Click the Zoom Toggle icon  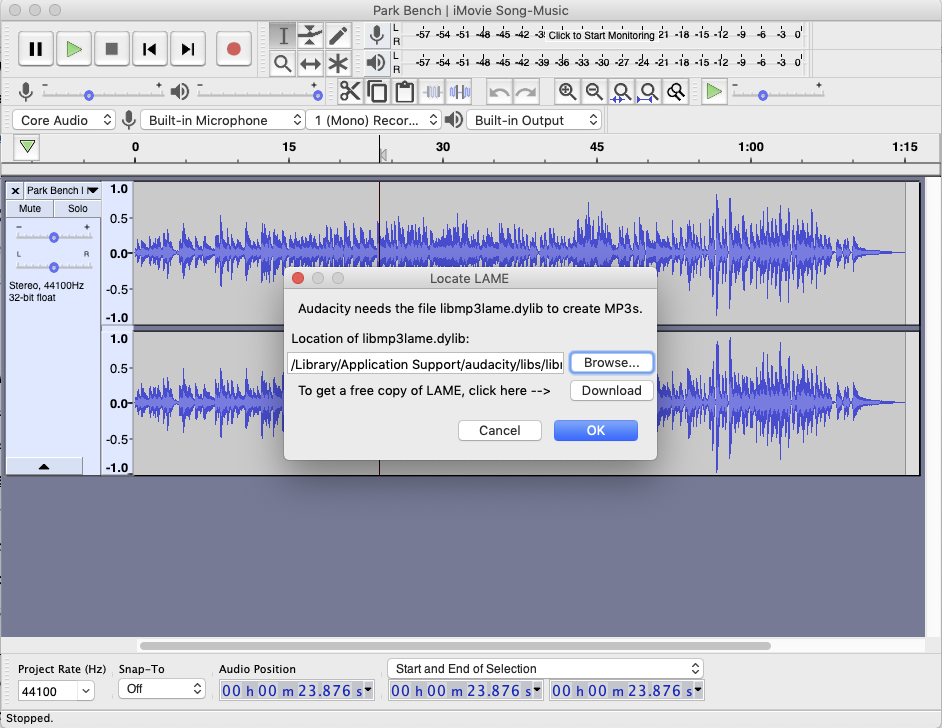[x=676, y=92]
